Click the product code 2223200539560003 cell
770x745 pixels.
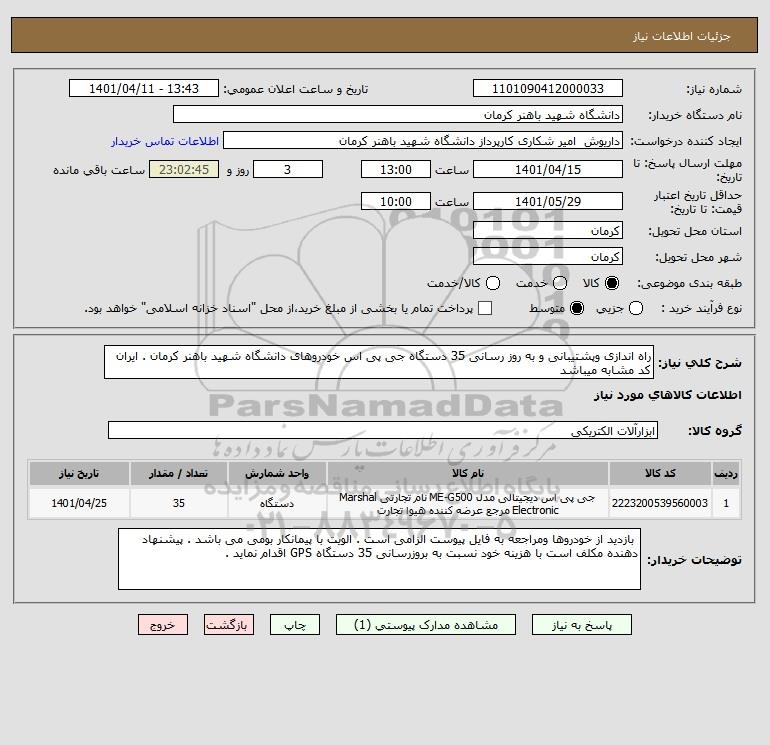click(x=660, y=503)
